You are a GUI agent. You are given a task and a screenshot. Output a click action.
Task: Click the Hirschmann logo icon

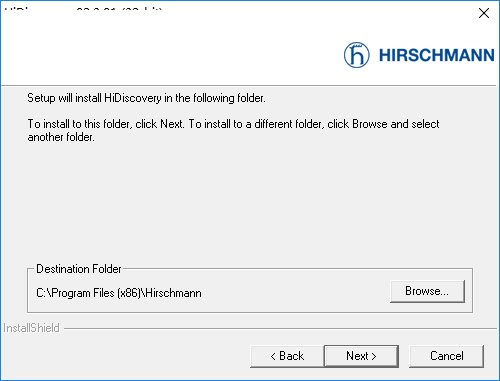pyautogui.click(x=357, y=55)
